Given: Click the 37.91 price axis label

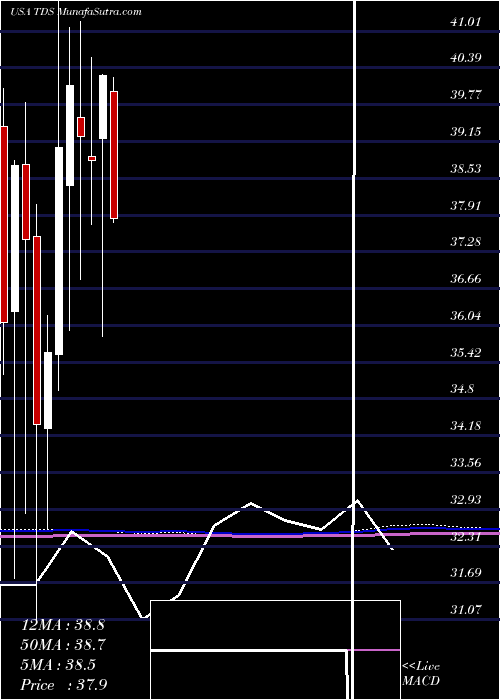Looking at the screenshot, I should [466, 206].
